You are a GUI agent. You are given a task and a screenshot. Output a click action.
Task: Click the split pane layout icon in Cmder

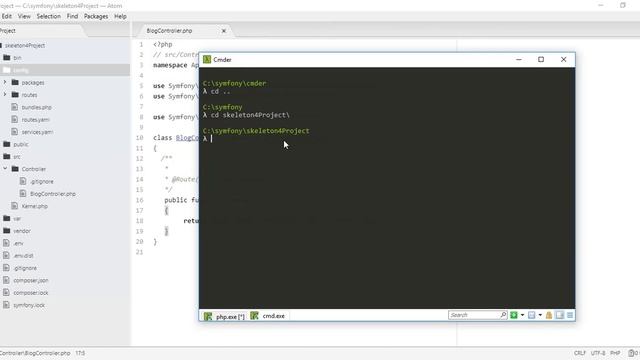tap(560, 315)
